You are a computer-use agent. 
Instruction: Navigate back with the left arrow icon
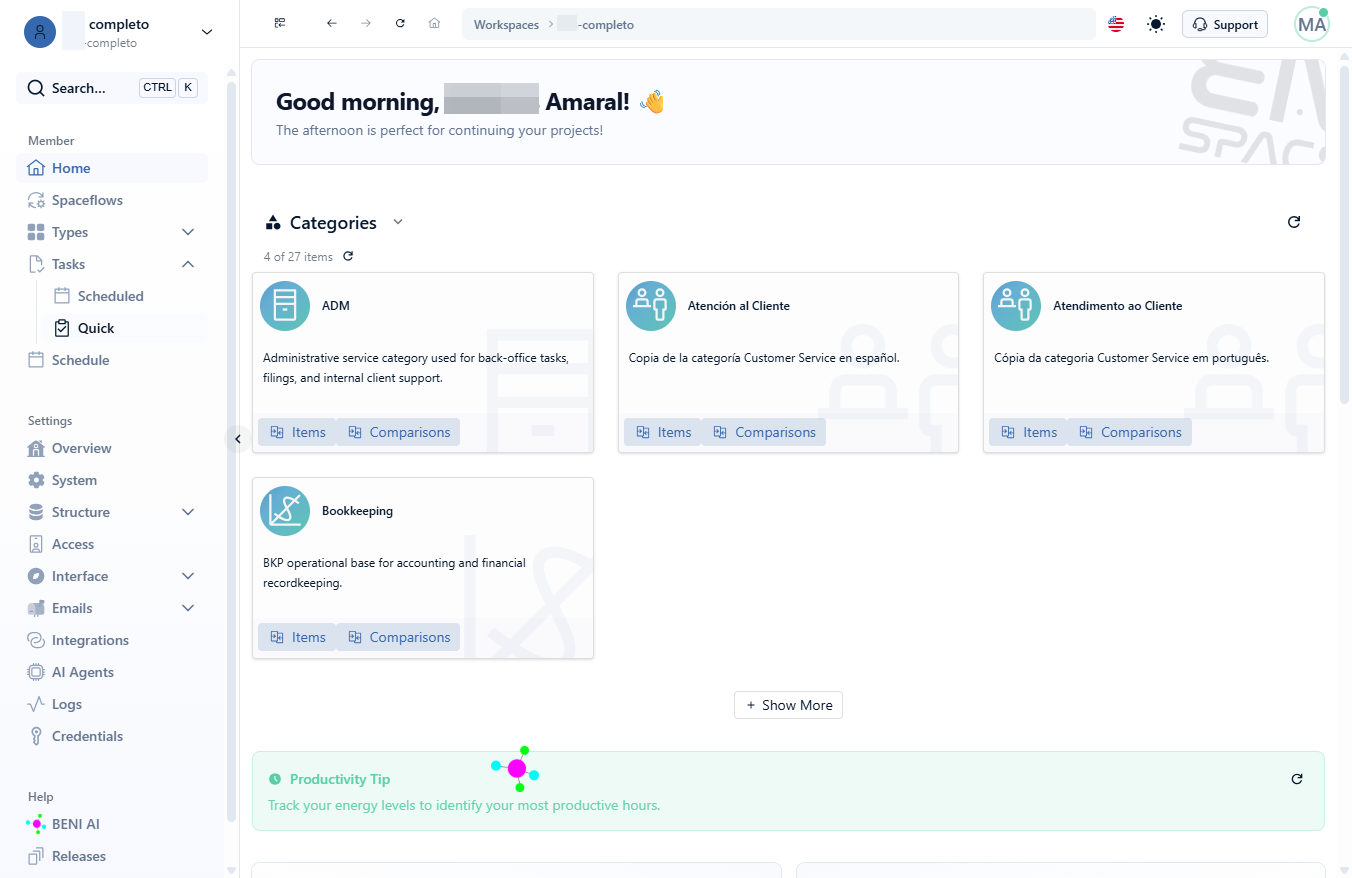[332, 23]
